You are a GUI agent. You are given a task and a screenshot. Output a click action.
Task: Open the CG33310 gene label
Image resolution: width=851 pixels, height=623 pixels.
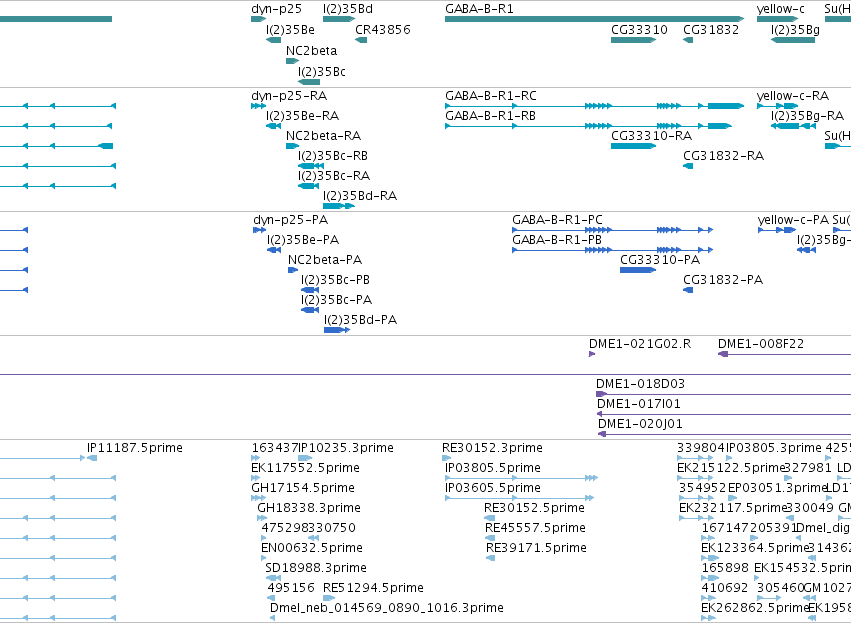(x=639, y=30)
